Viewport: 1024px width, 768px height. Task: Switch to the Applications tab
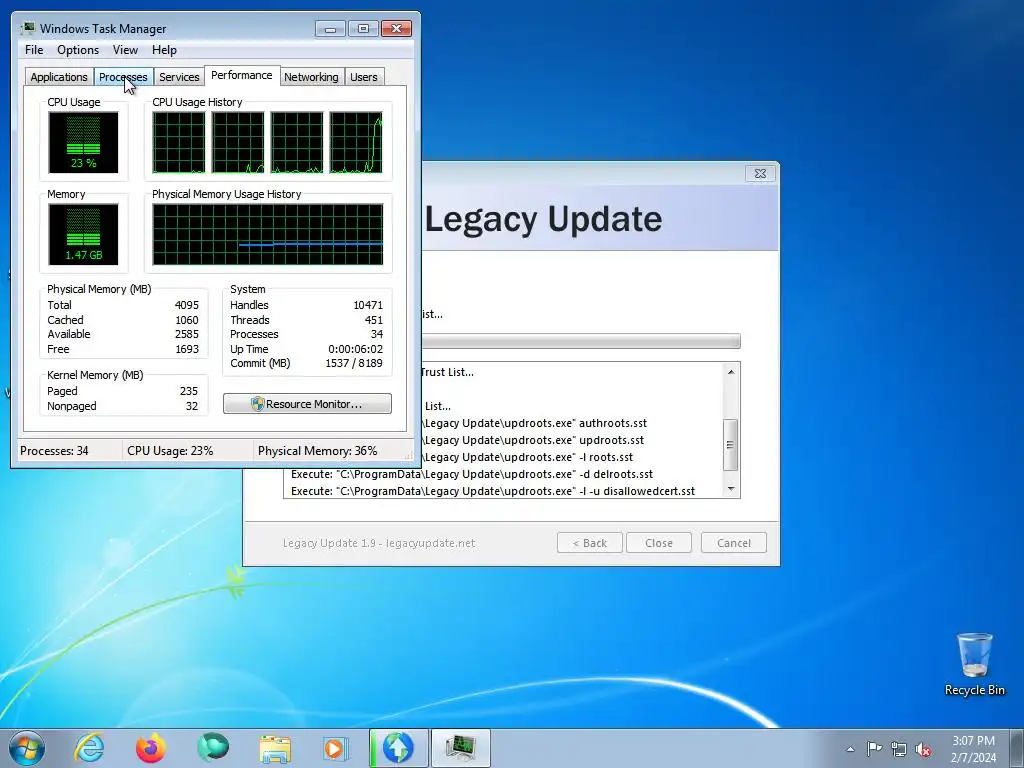(x=59, y=77)
